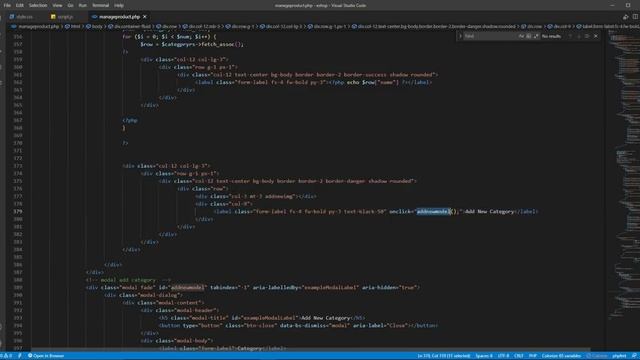Click the open changes icon beside split editor
The height and width of the screenshot is (360, 640).
625,17
